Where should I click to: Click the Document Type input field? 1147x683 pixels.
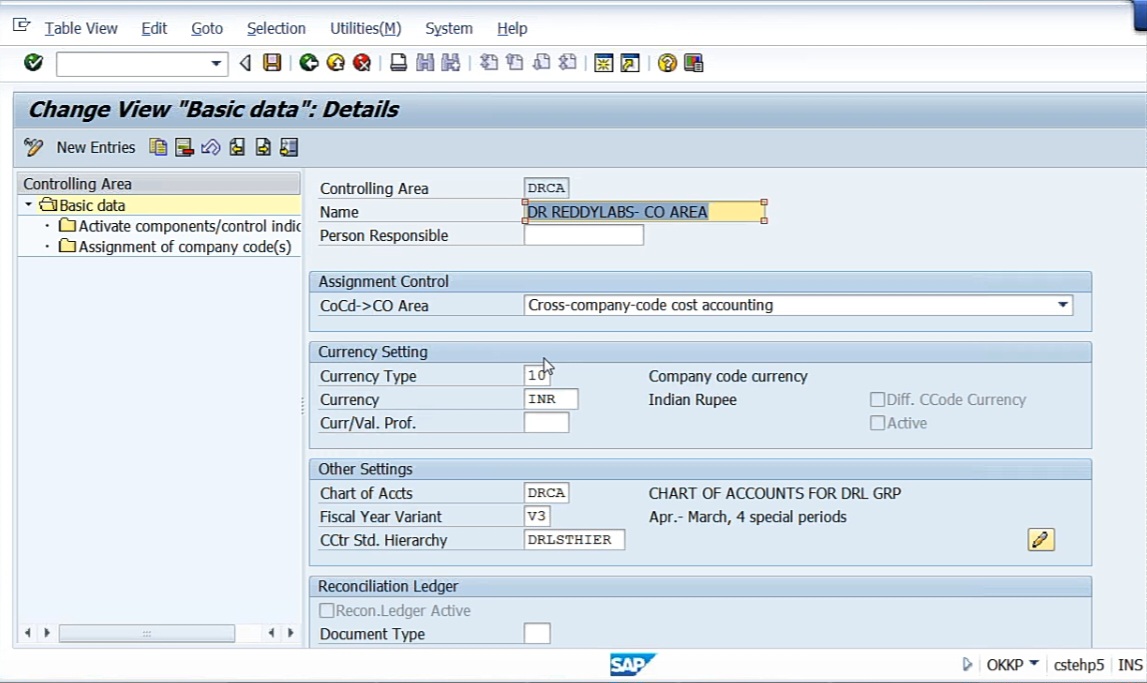coord(537,633)
